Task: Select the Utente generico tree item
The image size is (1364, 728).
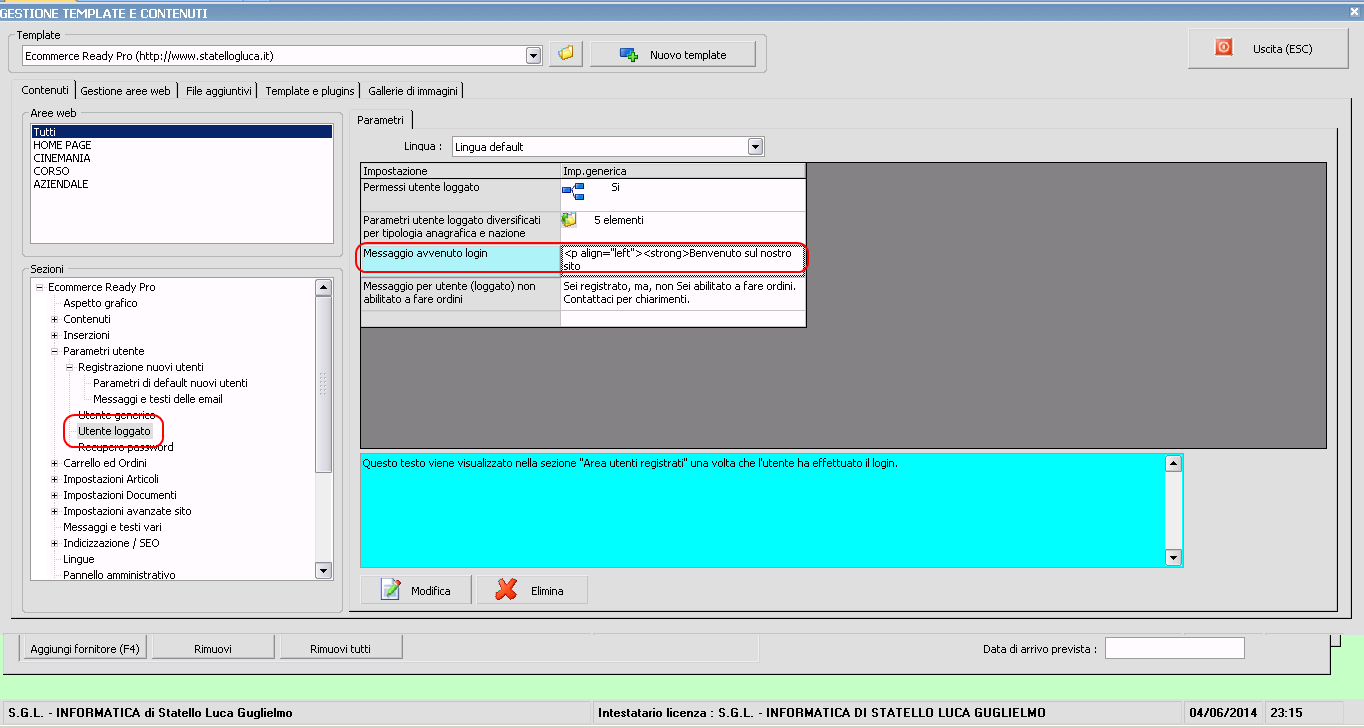Action: 116,415
